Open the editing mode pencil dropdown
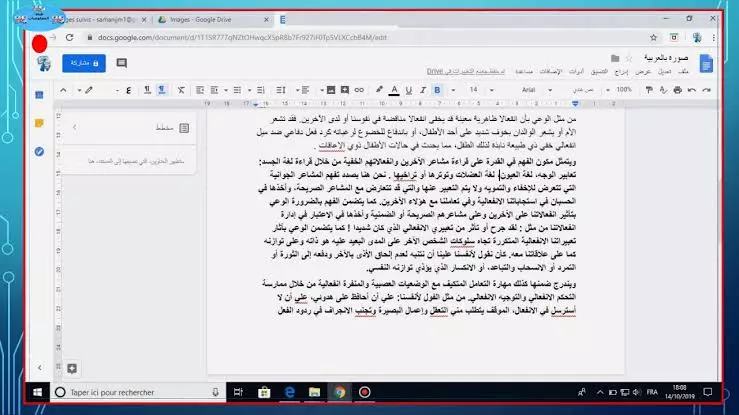 (85, 90)
